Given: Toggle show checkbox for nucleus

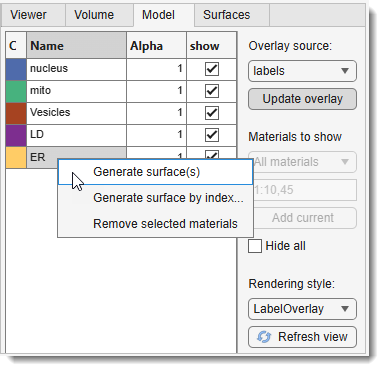Looking at the screenshot, I should pos(212,69).
